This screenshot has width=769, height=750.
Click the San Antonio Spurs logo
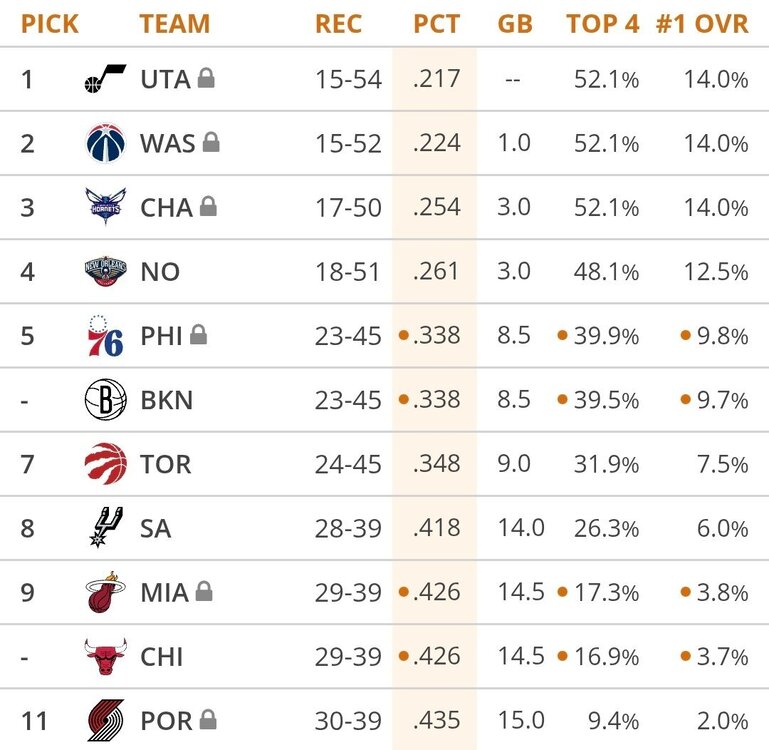(105, 528)
